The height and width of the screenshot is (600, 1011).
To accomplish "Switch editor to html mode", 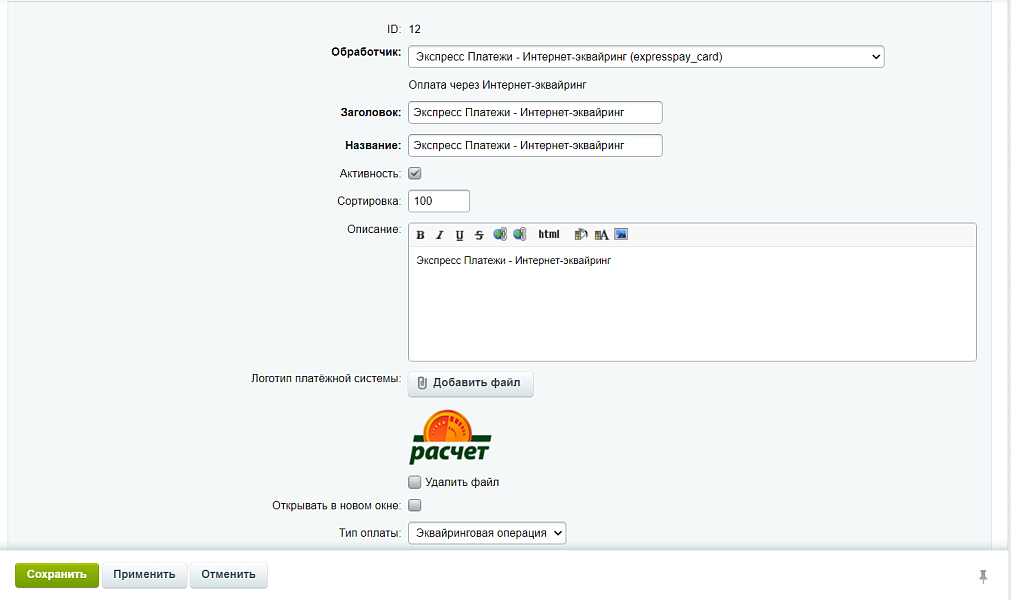I will tap(549, 235).
